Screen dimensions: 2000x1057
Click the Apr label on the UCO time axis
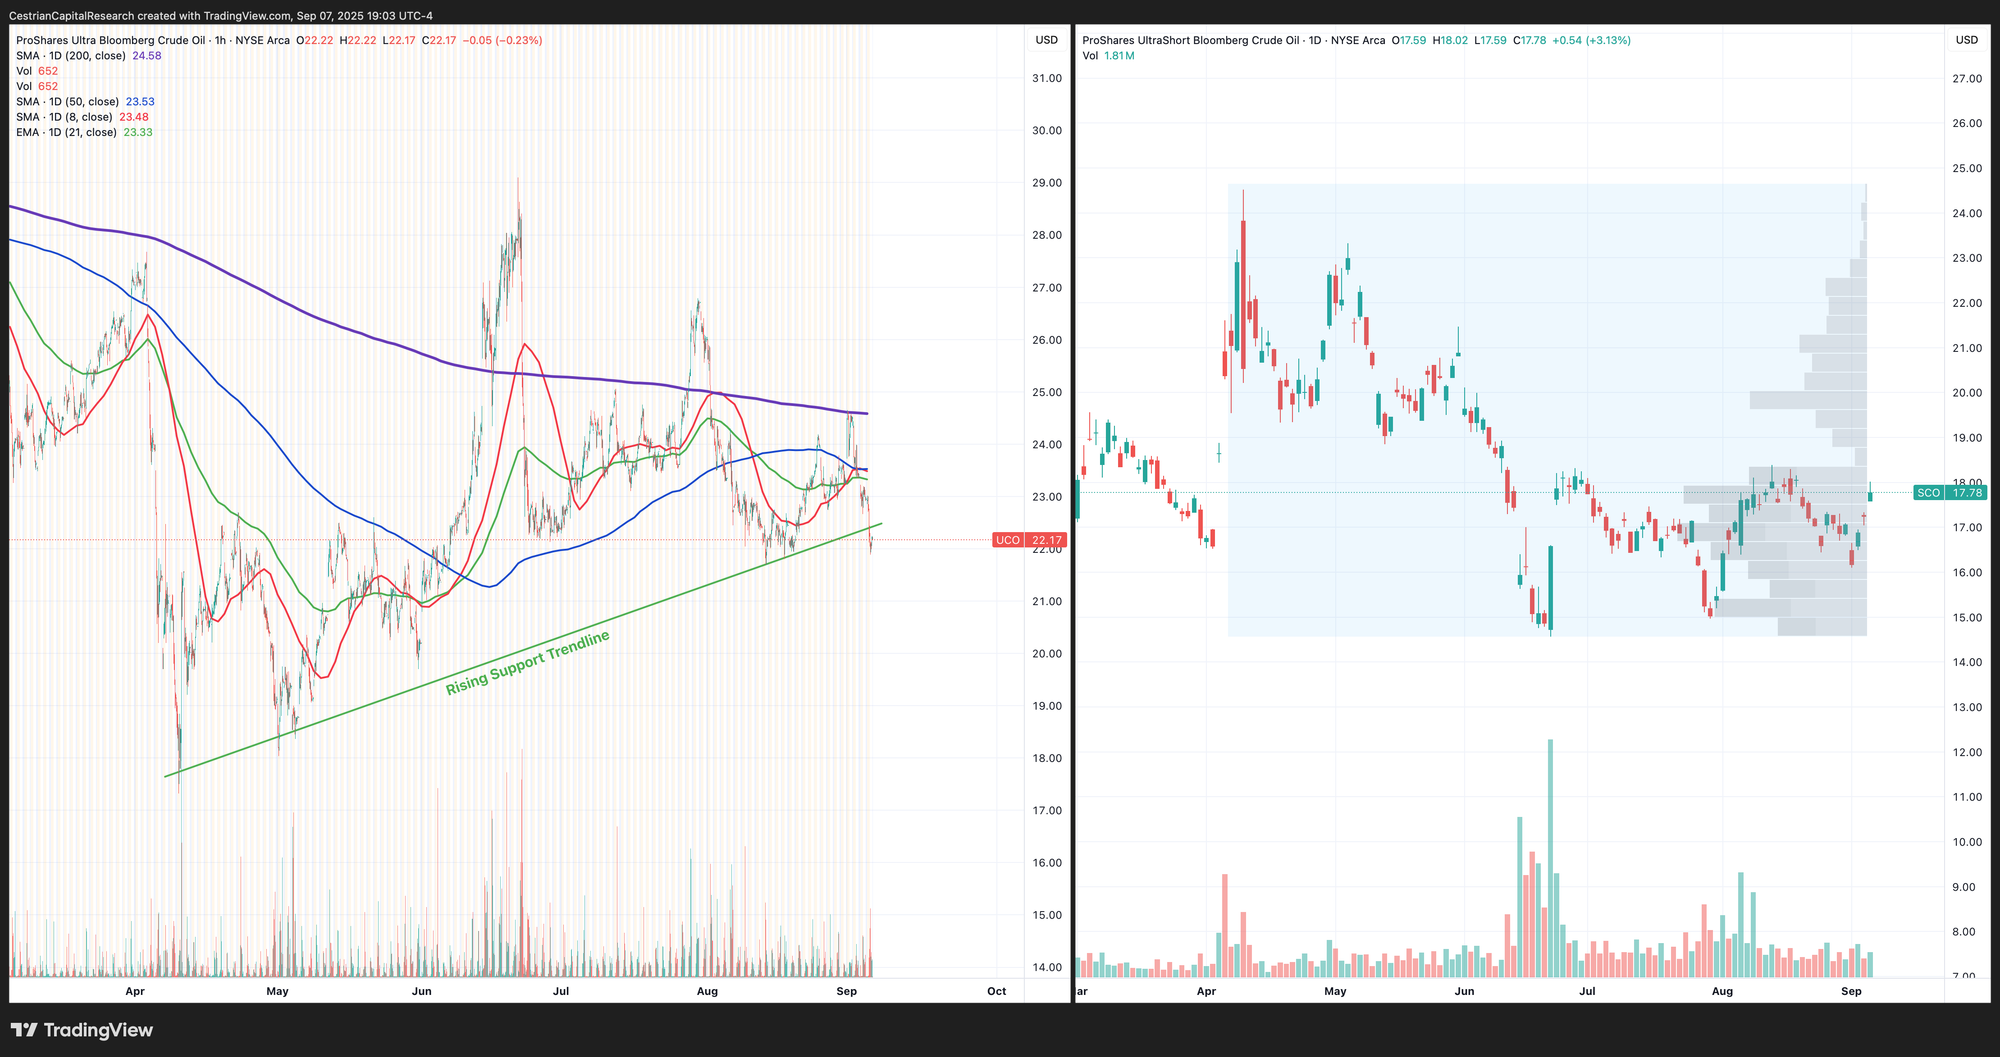pos(135,991)
